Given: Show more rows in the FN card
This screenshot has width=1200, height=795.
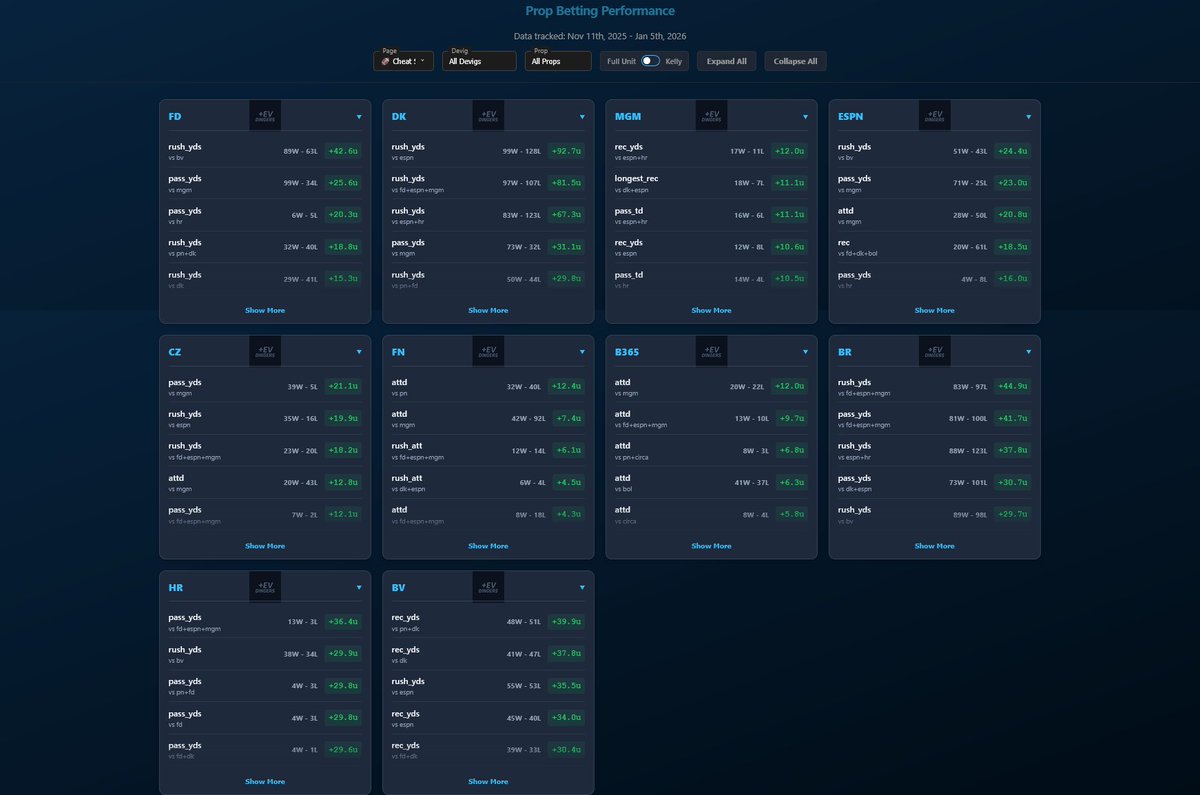Looking at the screenshot, I should click(x=488, y=546).
